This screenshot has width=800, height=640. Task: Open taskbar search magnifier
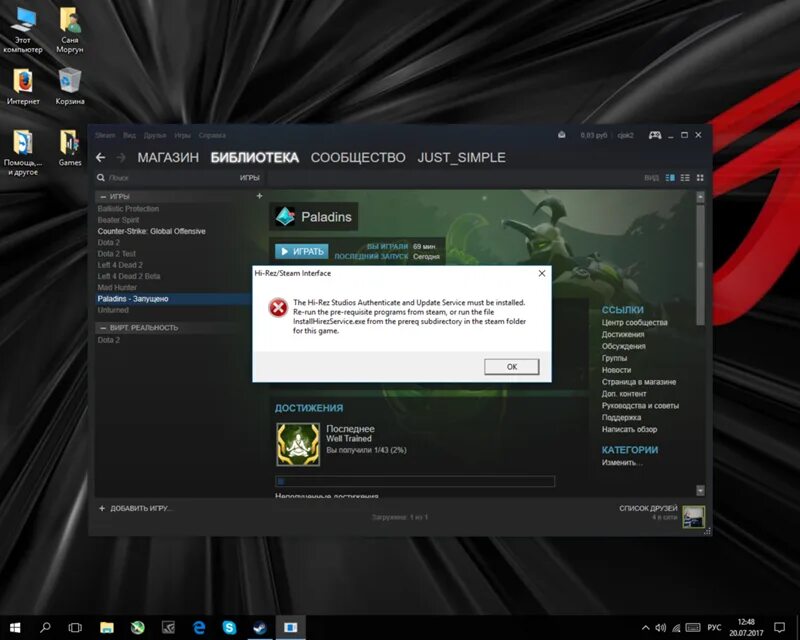tap(45, 627)
